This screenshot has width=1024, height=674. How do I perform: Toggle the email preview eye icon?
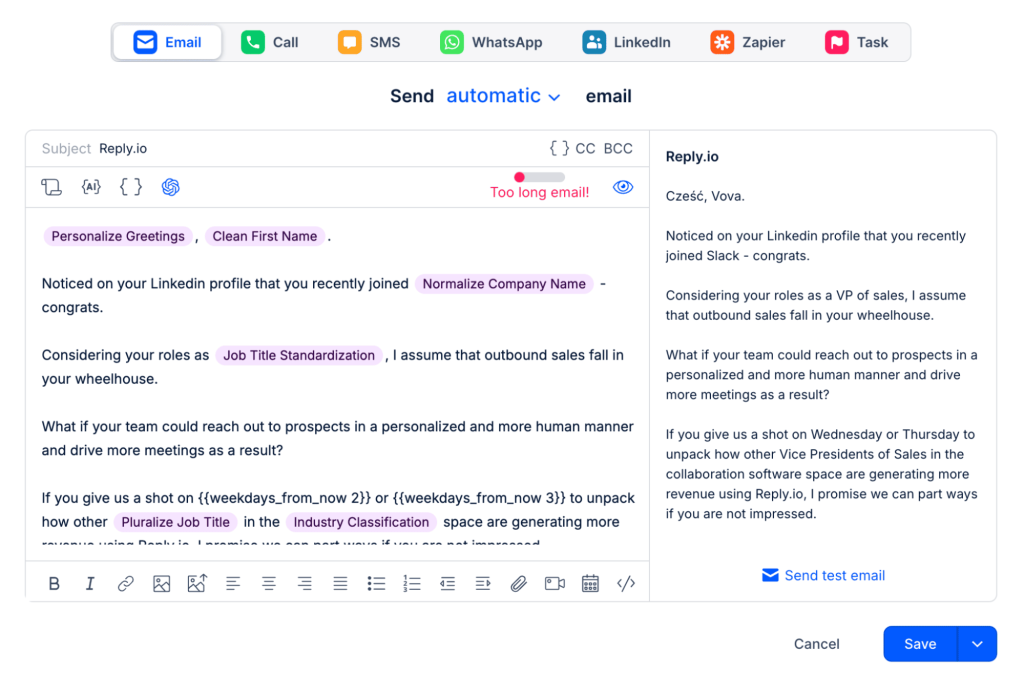[623, 187]
